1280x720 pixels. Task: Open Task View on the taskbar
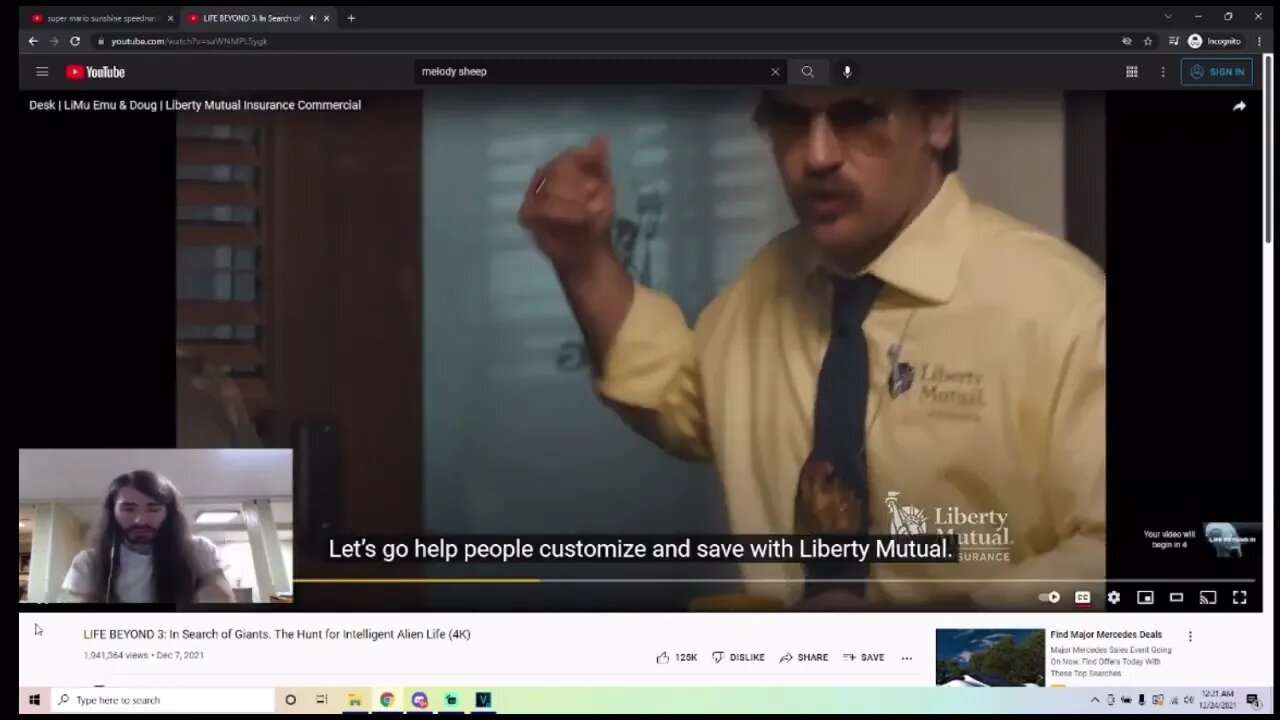tap(322, 700)
